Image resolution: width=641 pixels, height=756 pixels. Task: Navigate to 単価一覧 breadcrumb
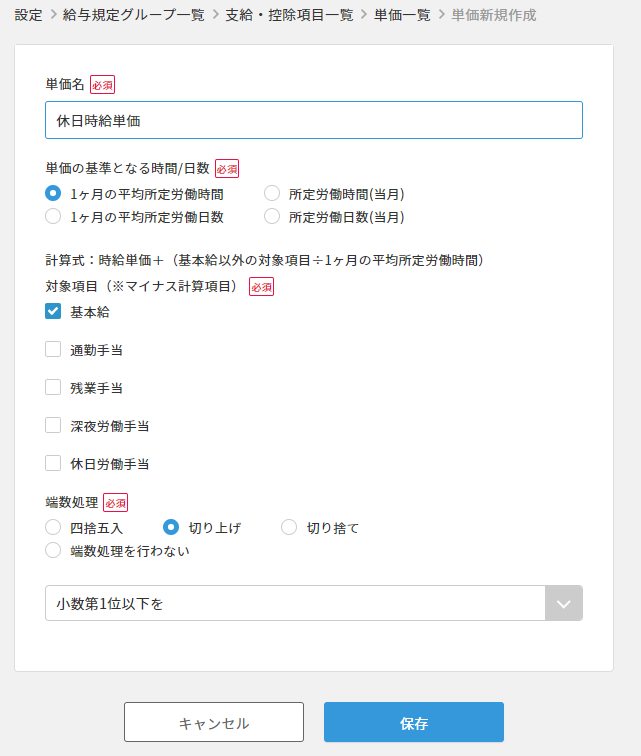pyautogui.click(x=401, y=15)
